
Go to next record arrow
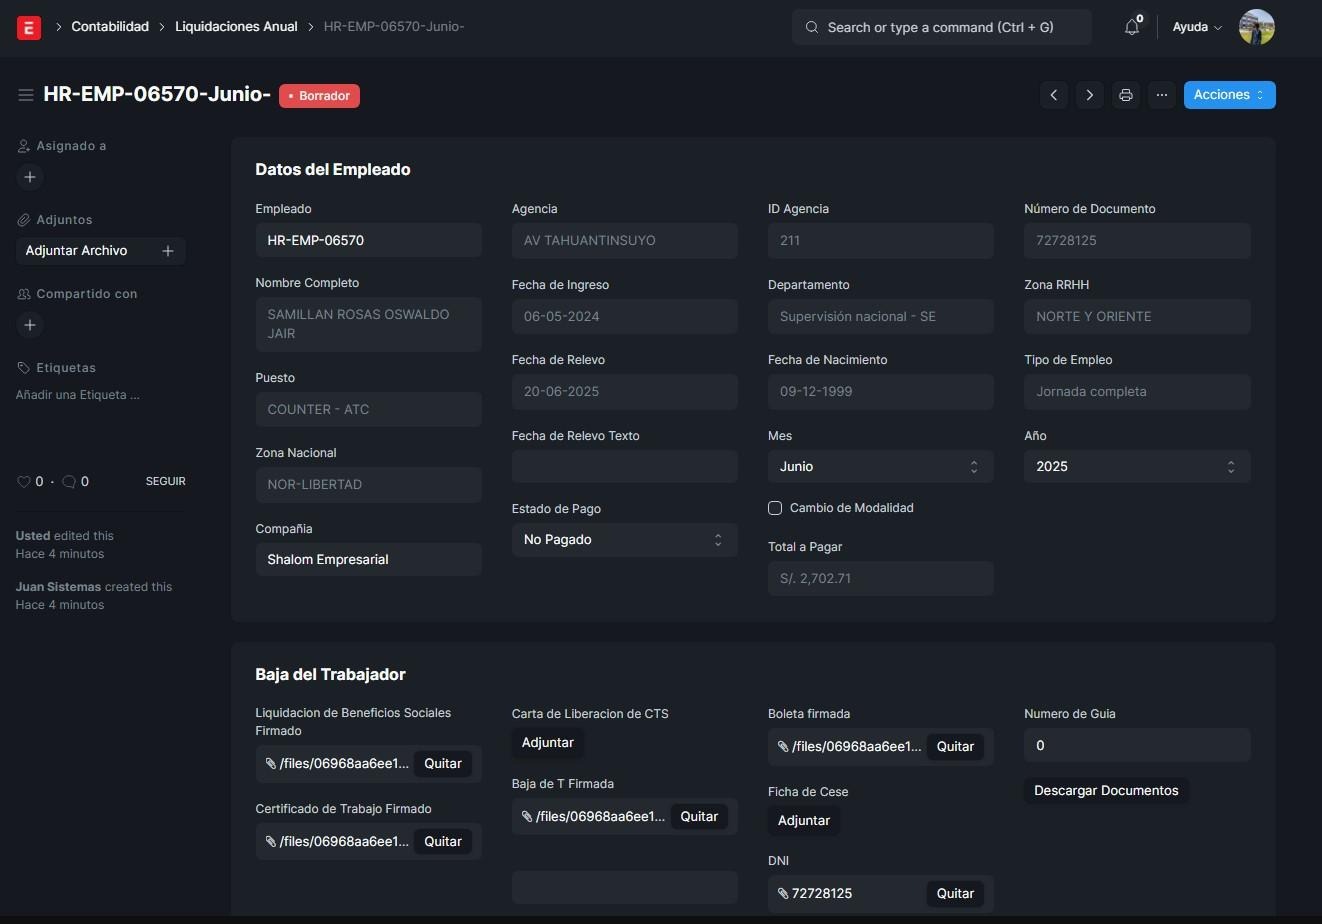1089,95
